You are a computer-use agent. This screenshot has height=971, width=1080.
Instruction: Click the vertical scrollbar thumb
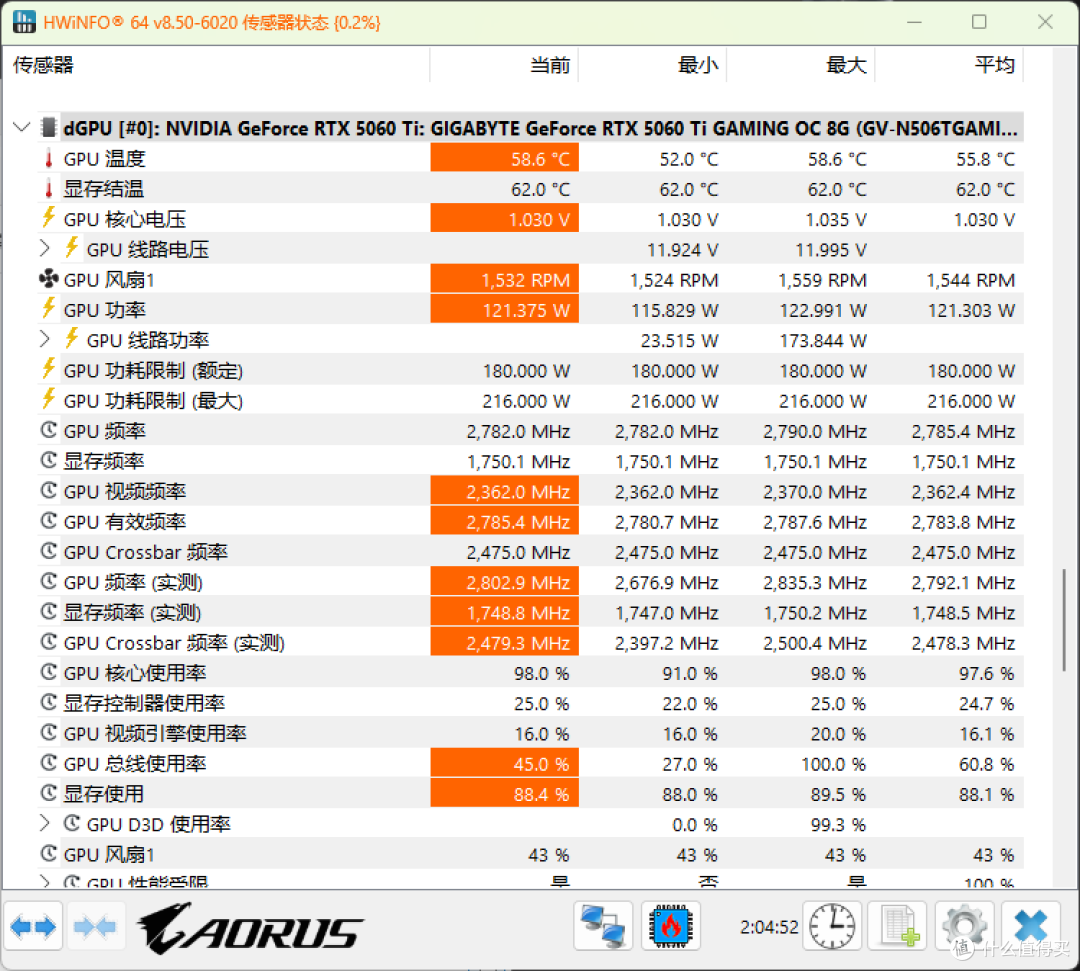1064,620
